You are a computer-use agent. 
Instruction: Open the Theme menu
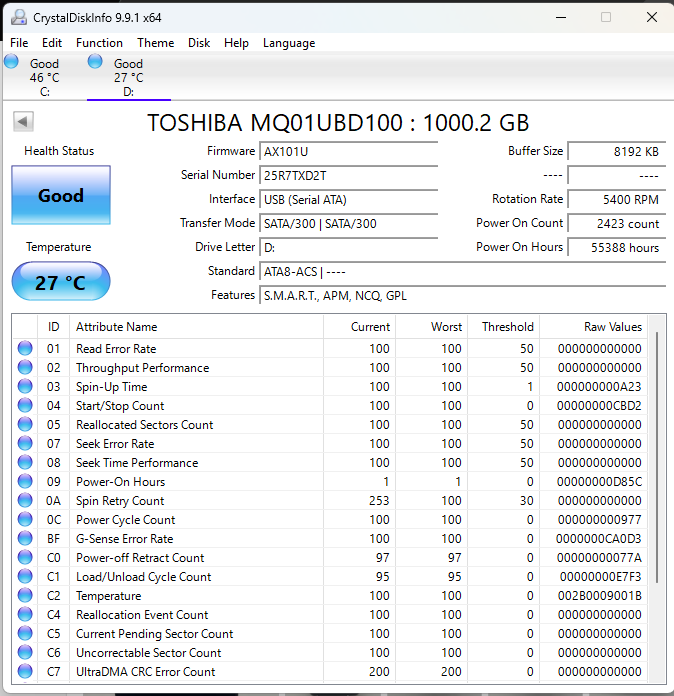155,43
